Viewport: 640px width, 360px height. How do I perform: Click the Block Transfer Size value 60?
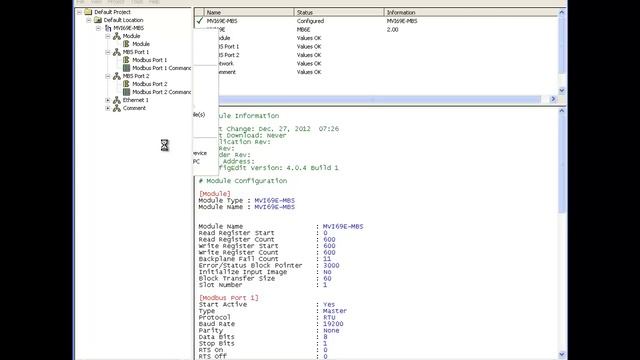[x=327, y=278]
